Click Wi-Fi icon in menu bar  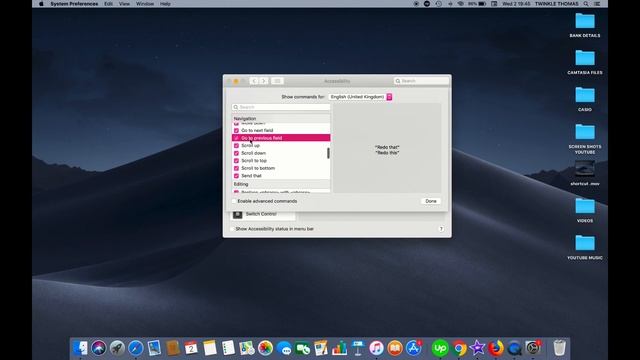[461, 4]
